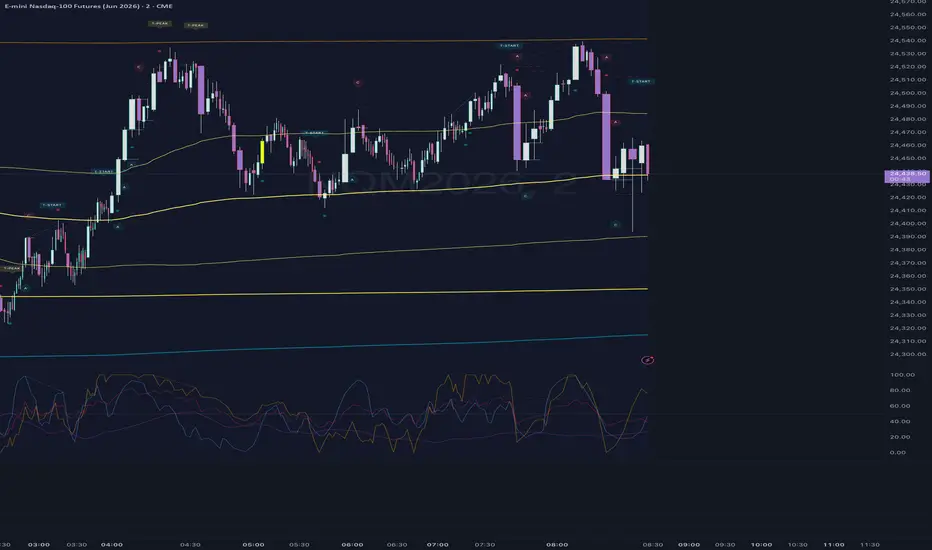Click the 24,300.00 price axis label
Viewport: 932px width, 550px height.
point(908,354)
